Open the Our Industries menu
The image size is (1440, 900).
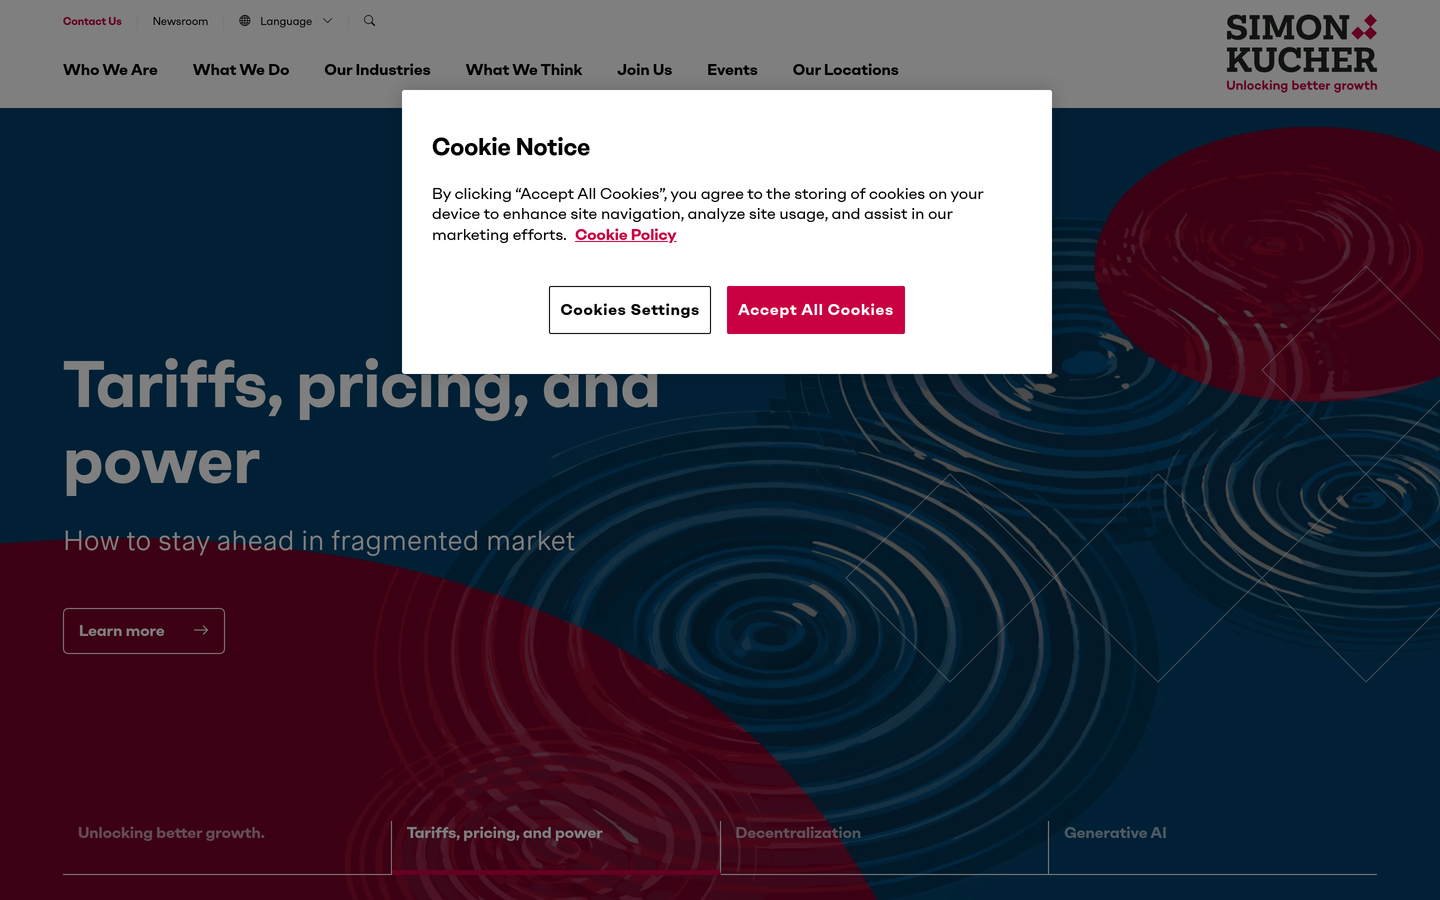click(x=377, y=70)
